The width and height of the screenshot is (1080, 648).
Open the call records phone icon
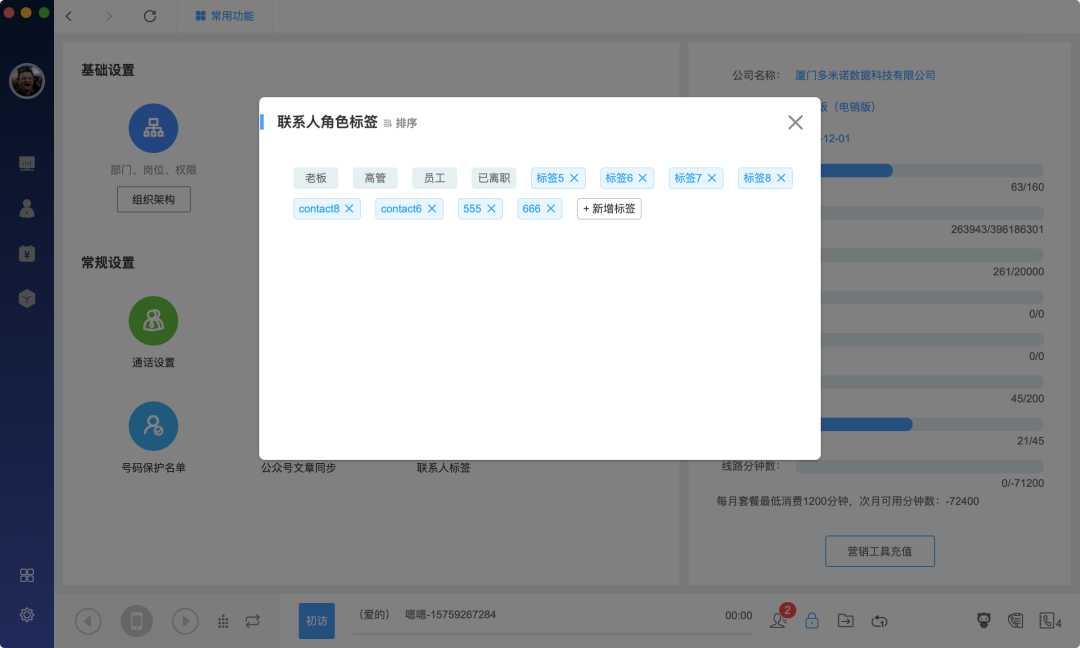pyautogui.click(x=1015, y=620)
